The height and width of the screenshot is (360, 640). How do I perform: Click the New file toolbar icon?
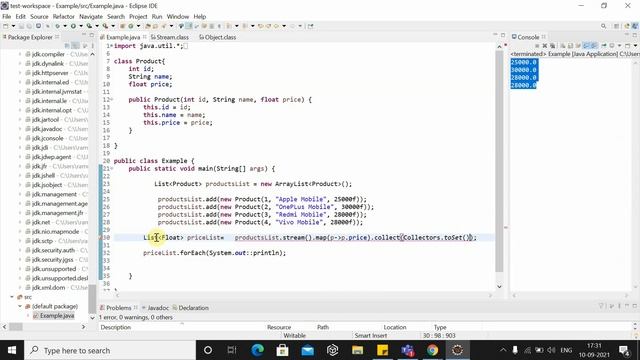pyautogui.click(x=5, y=26)
